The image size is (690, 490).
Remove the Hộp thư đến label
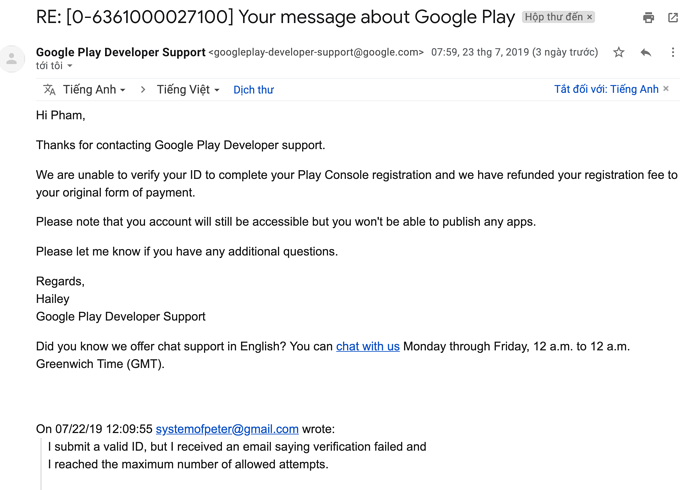[589, 17]
